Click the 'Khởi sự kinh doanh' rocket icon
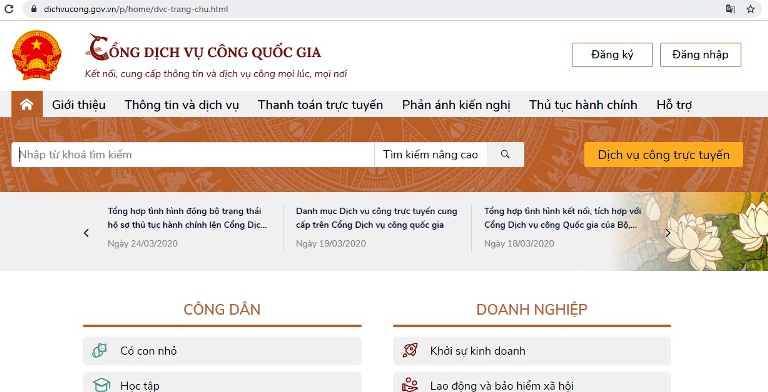The height and width of the screenshot is (392, 768). point(410,350)
